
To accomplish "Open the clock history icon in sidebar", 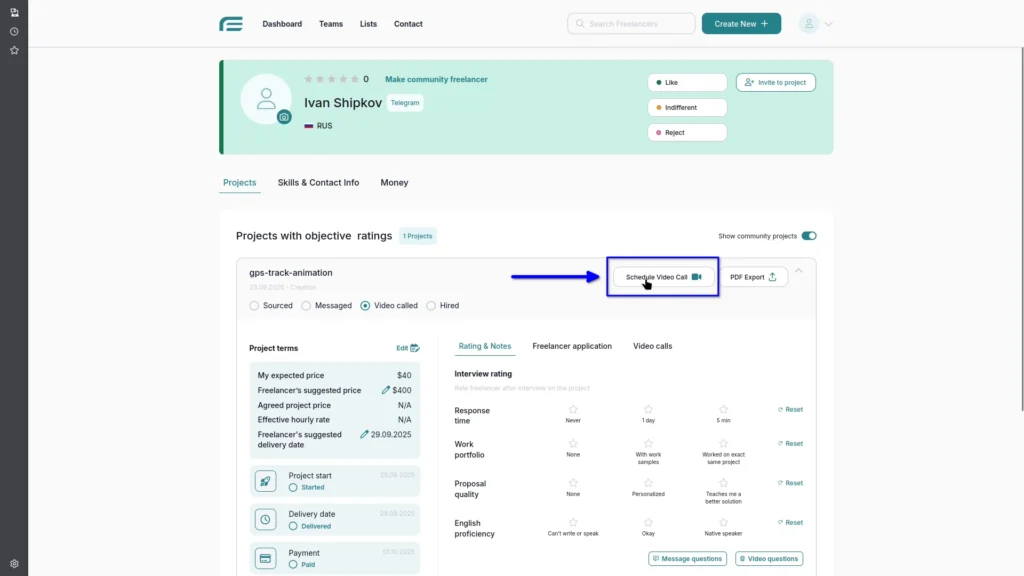I will [14, 31].
